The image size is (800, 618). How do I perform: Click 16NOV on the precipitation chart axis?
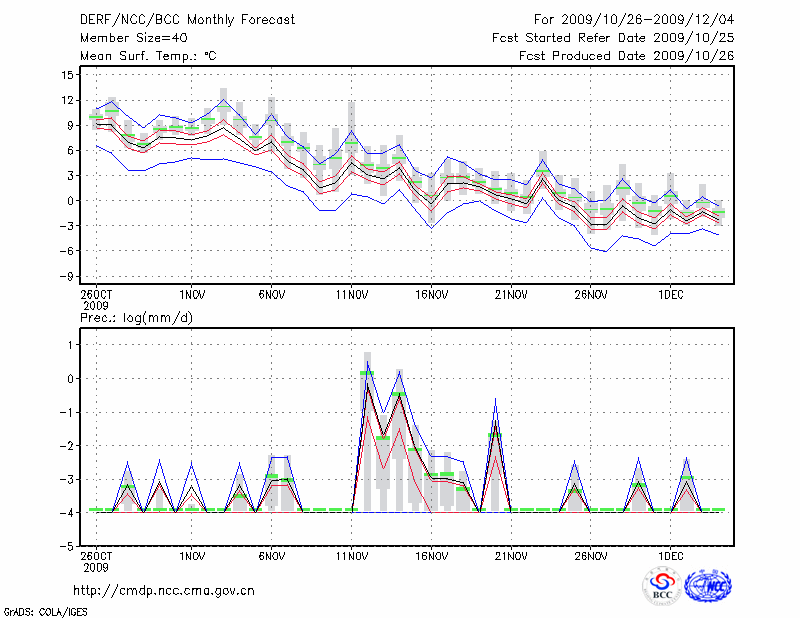[x=431, y=555]
